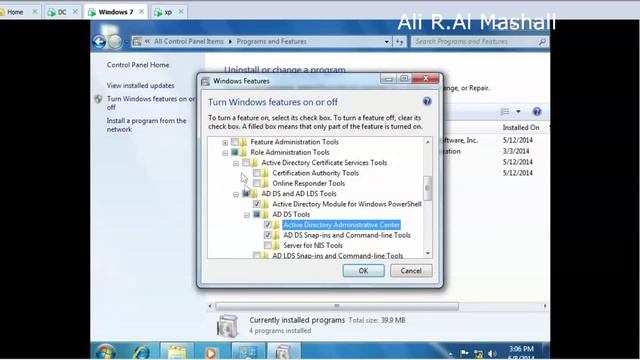The height and width of the screenshot is (360, 640).
Task: Switch to the DC tab
Action: point(62,12)
